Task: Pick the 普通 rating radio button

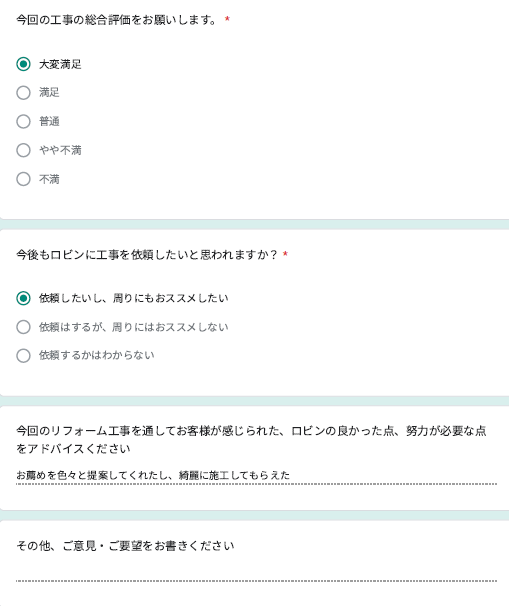Action: (24, 121)
